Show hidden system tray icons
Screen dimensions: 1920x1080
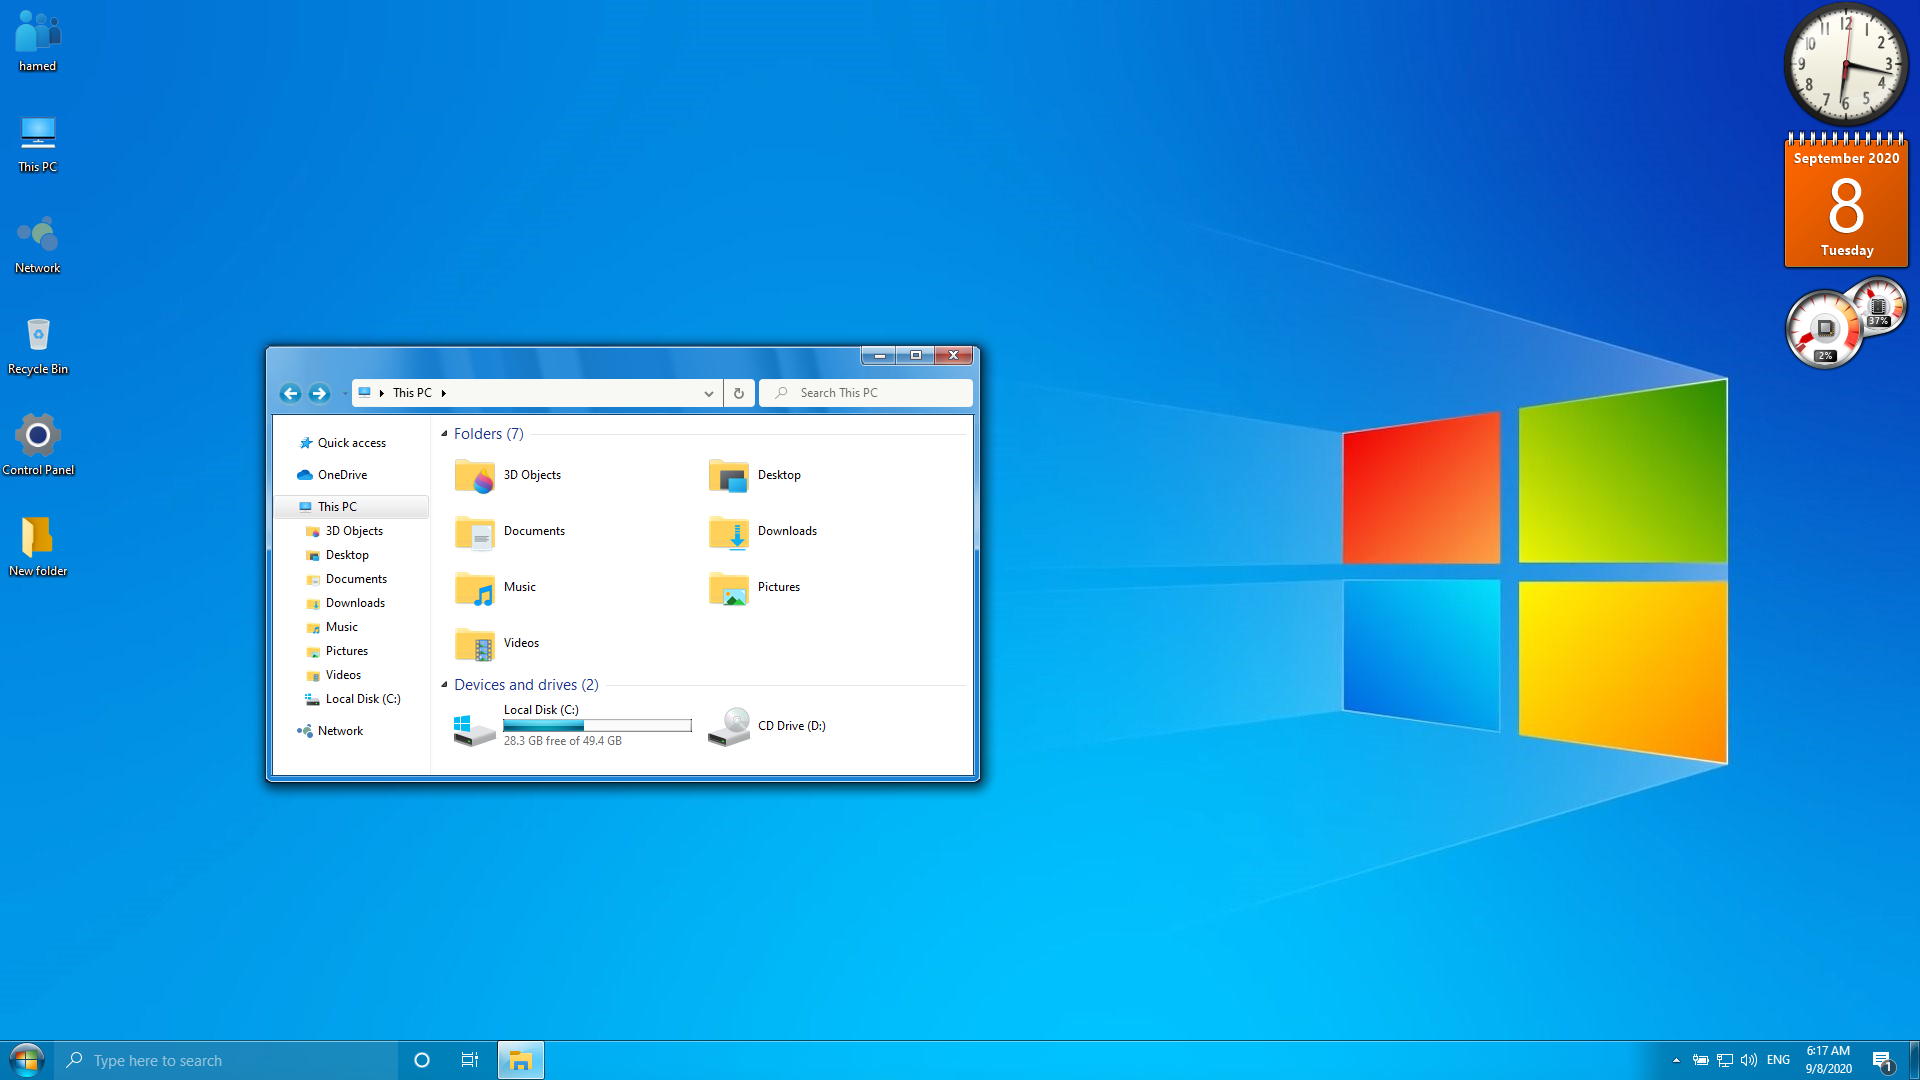[x=1676, y=1060]
